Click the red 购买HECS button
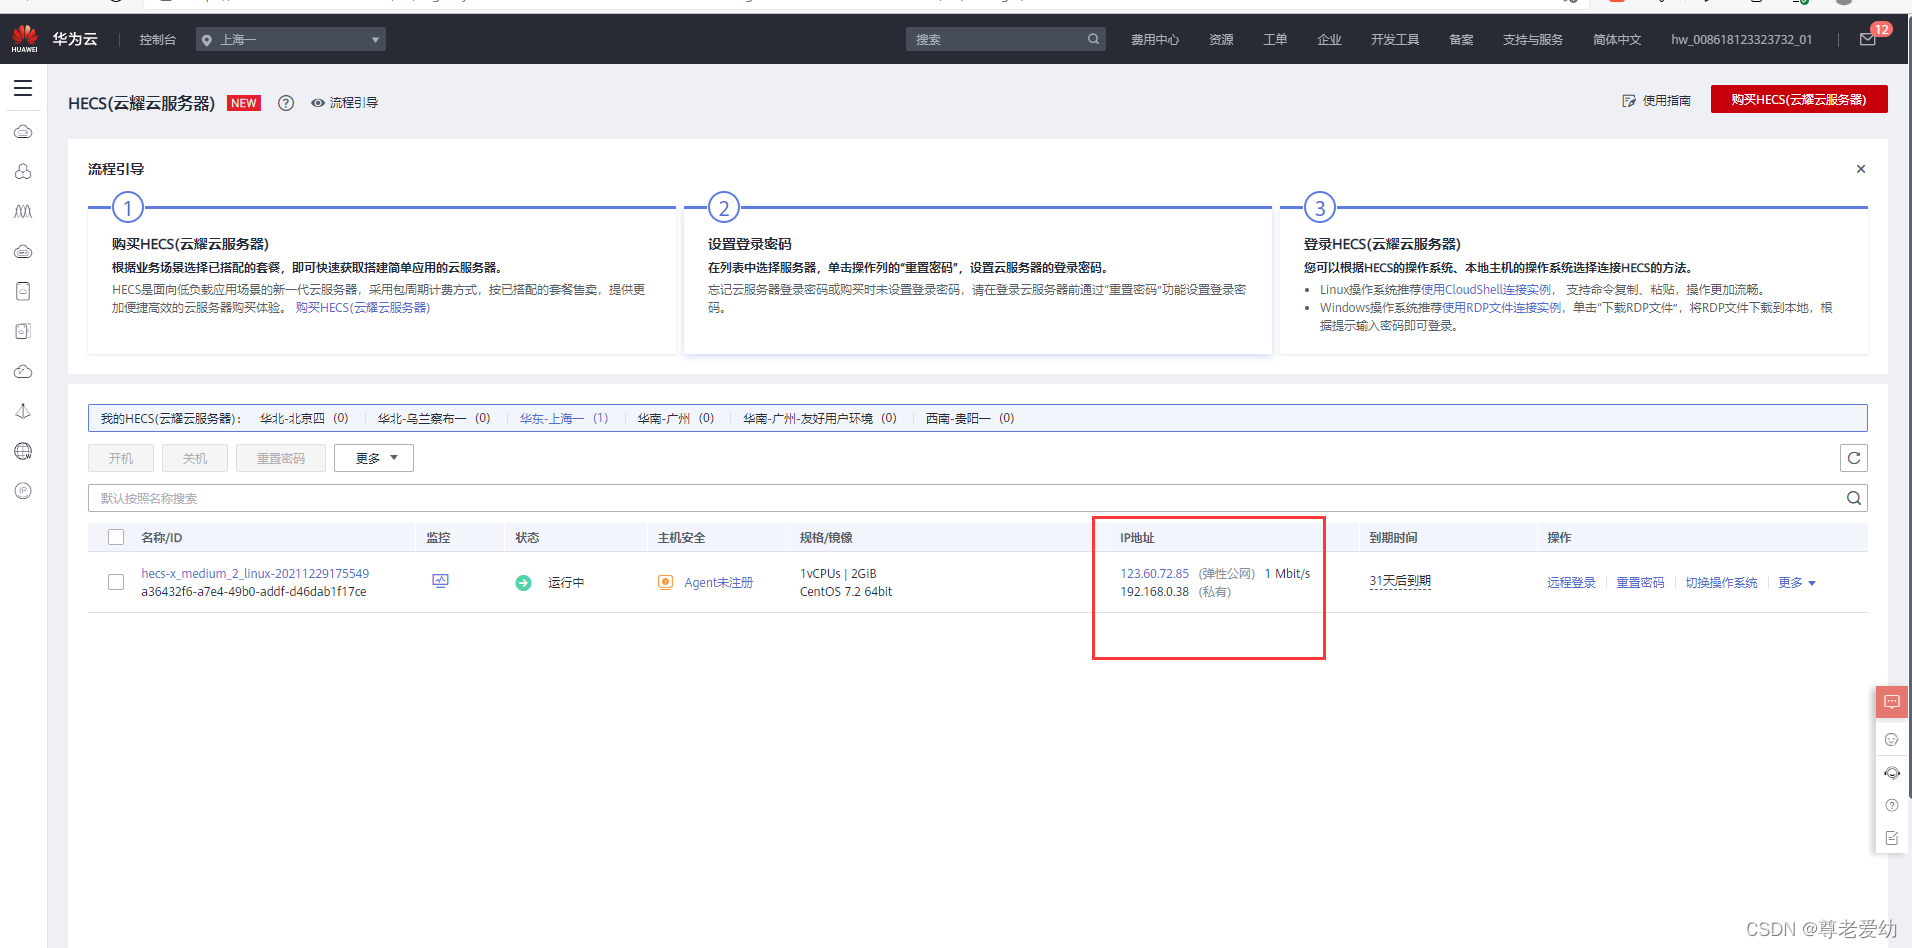The width and height of the screenshot is (1912, 948). [1799, 99]
